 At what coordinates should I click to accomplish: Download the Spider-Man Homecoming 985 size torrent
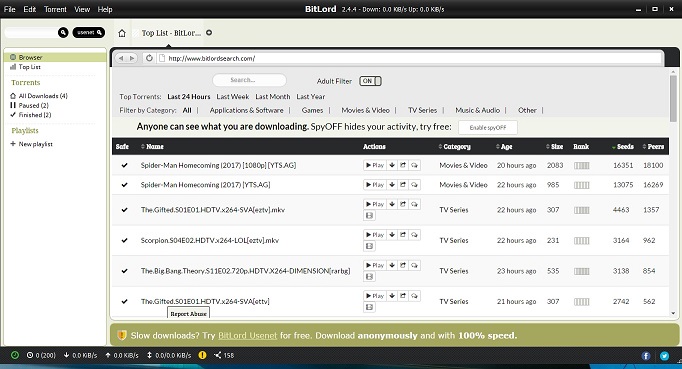392,184
